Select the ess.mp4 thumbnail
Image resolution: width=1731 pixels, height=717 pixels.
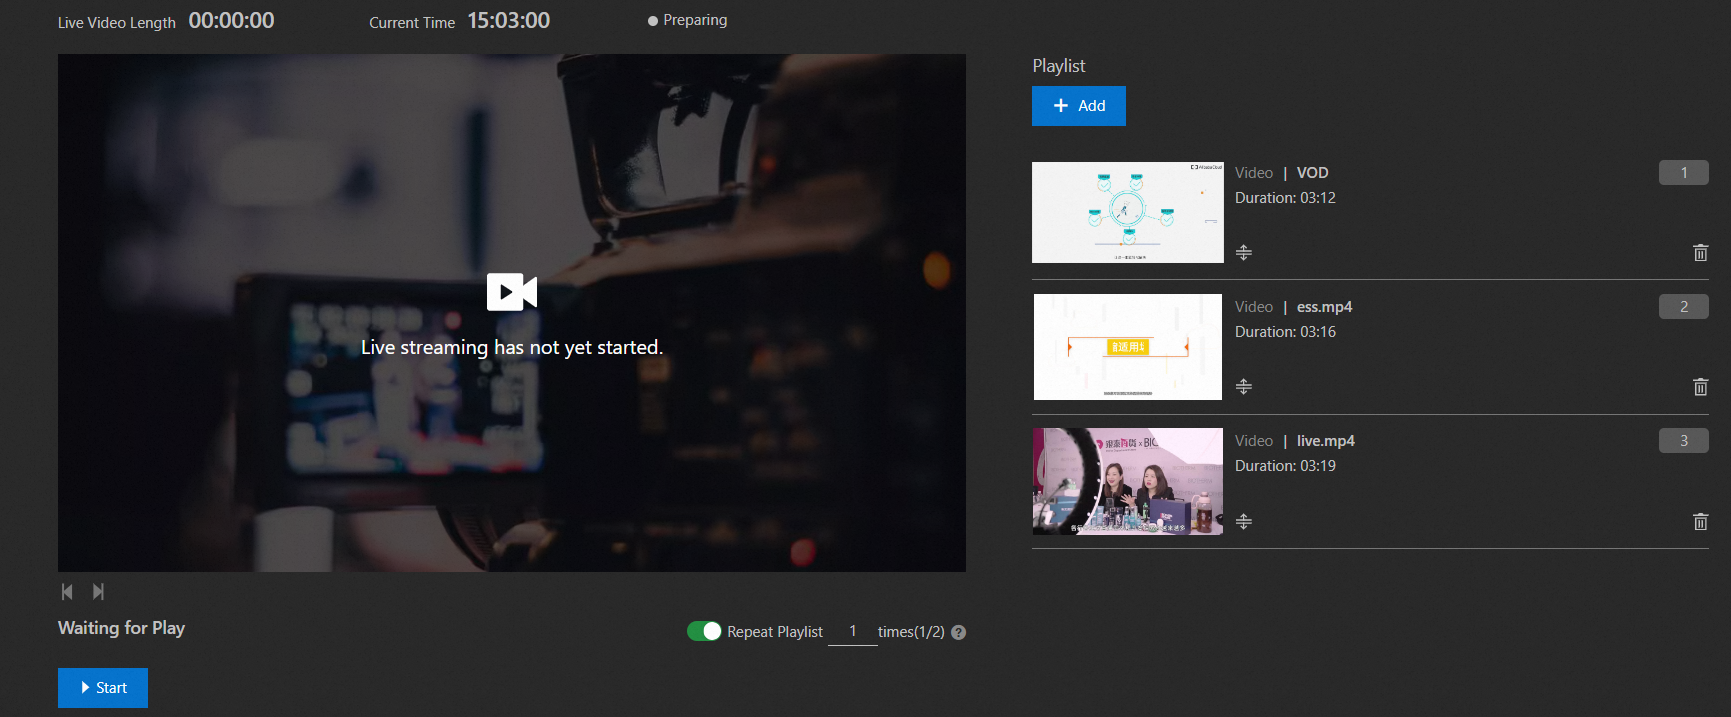1128,347
